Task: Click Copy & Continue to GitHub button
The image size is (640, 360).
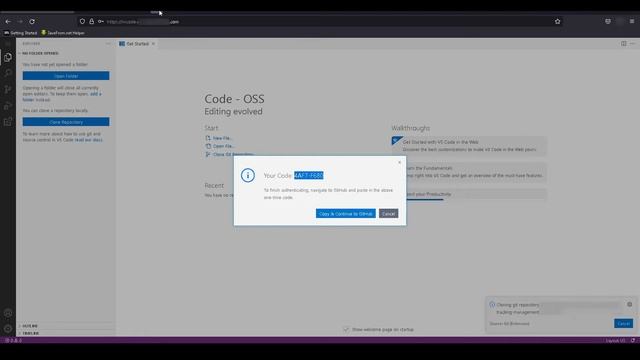Action: coord(346,213)
